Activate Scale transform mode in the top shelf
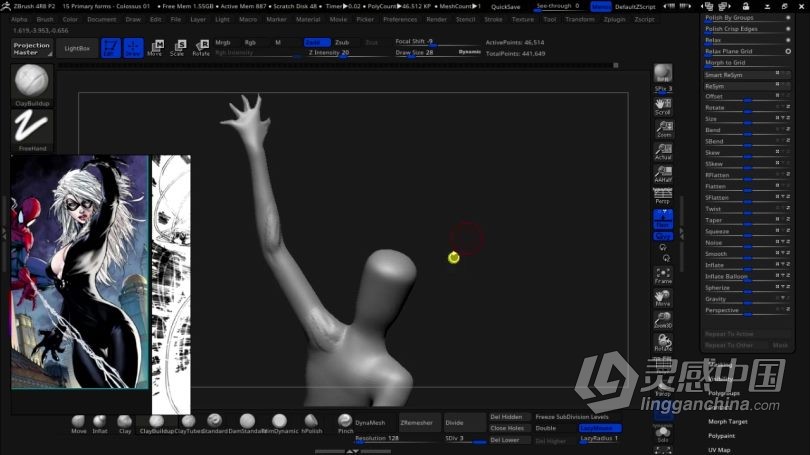Screen dimensions: 810x455 point(177,48)
